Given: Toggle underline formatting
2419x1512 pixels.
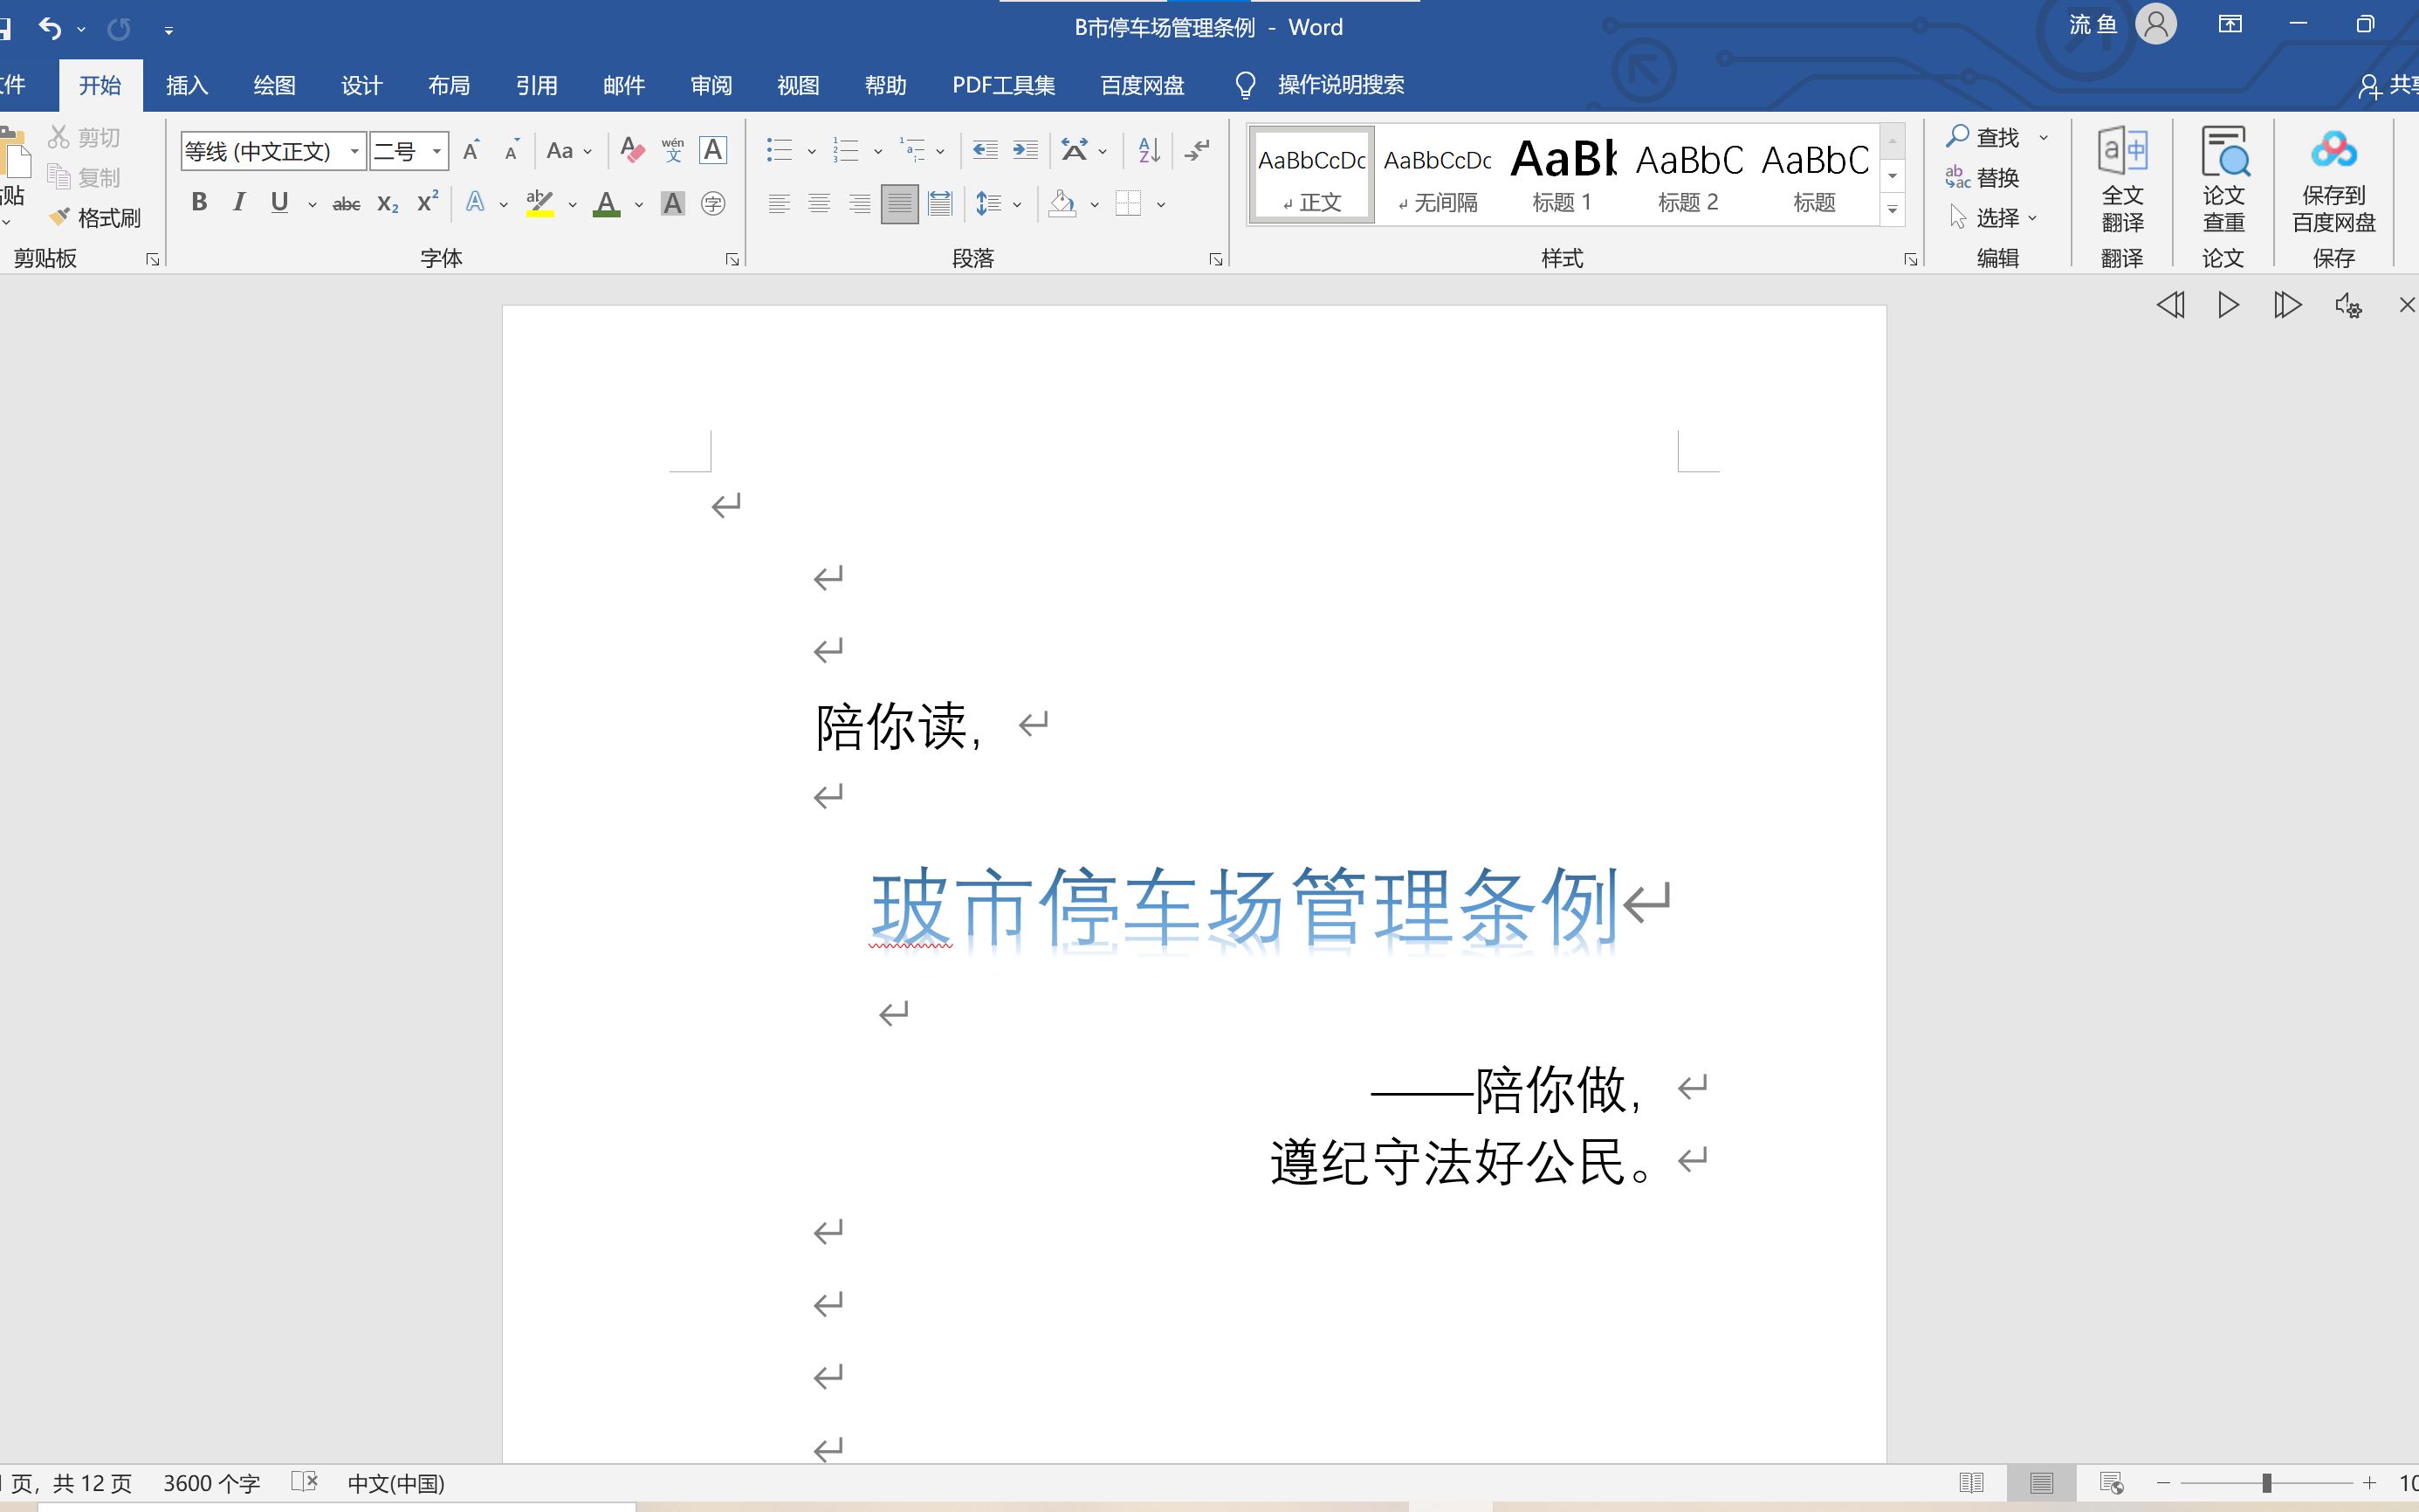Looking at the screenshot, I should click(x=280, y=203).
